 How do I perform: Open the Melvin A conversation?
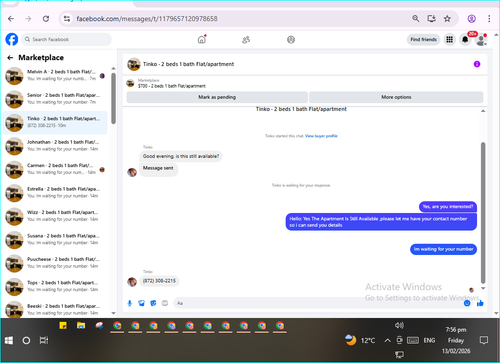tap(55, 75)
